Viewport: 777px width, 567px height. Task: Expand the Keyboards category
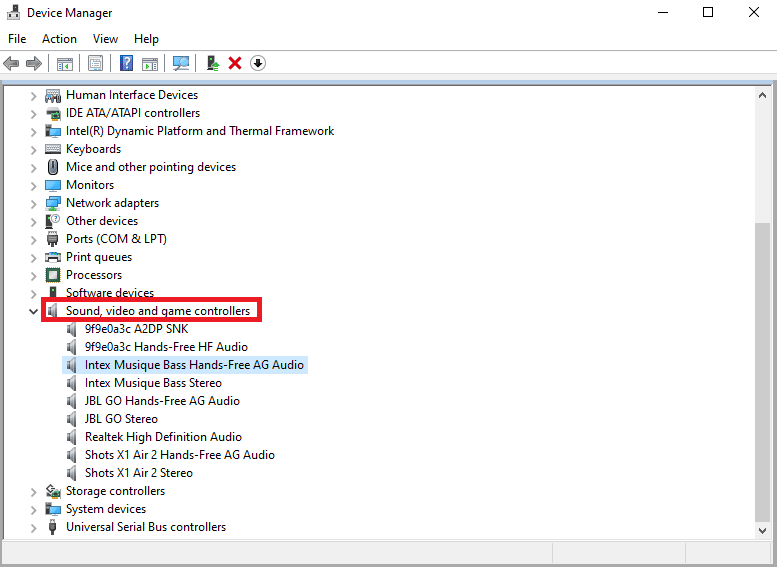click(33, 149)
